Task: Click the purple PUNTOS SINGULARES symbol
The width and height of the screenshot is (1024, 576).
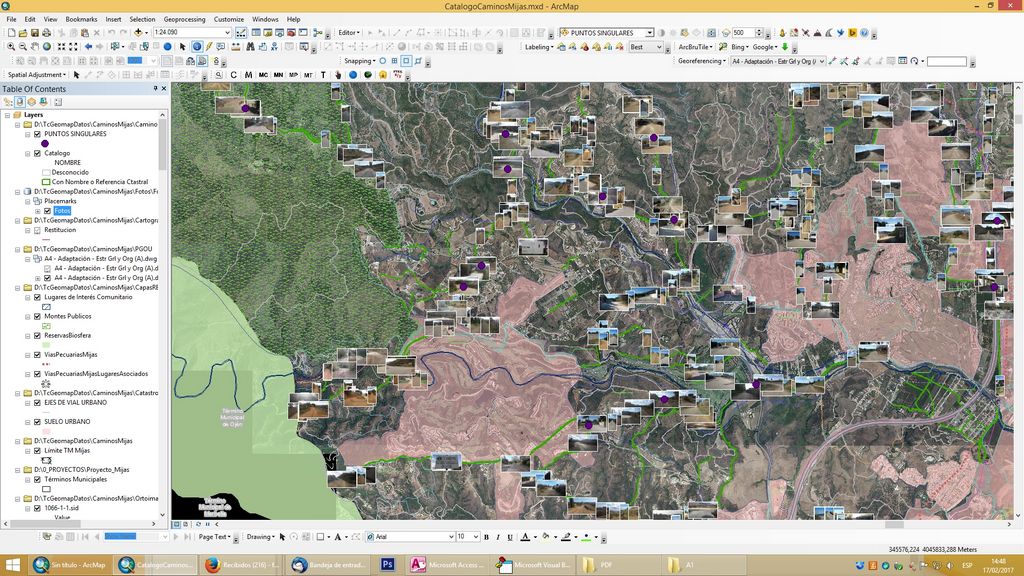Action: [x=45, y=143]
